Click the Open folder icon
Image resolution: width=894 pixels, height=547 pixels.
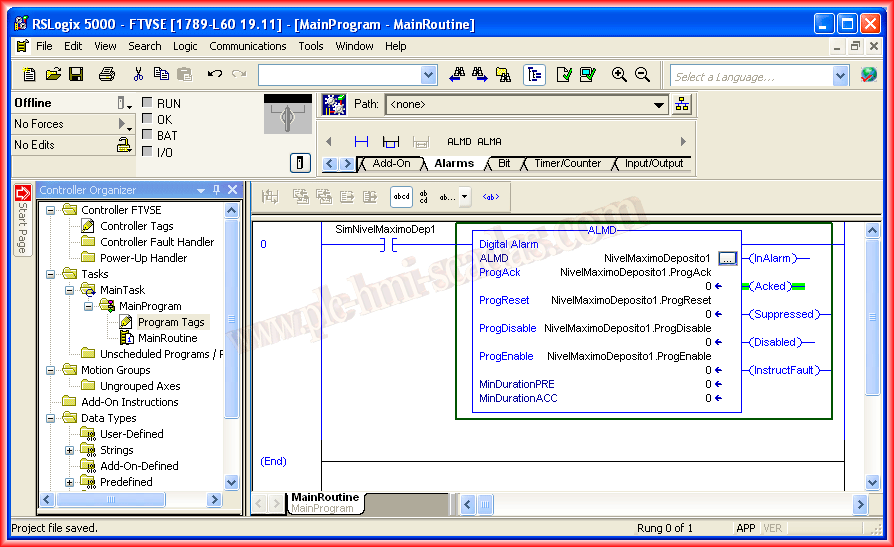[53, 74]
